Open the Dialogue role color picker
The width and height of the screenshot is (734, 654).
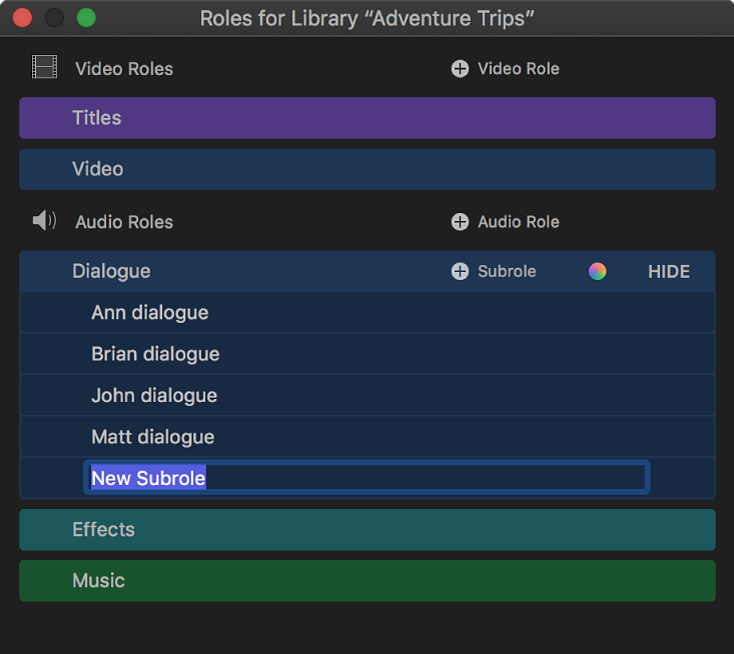click(597, 272)
